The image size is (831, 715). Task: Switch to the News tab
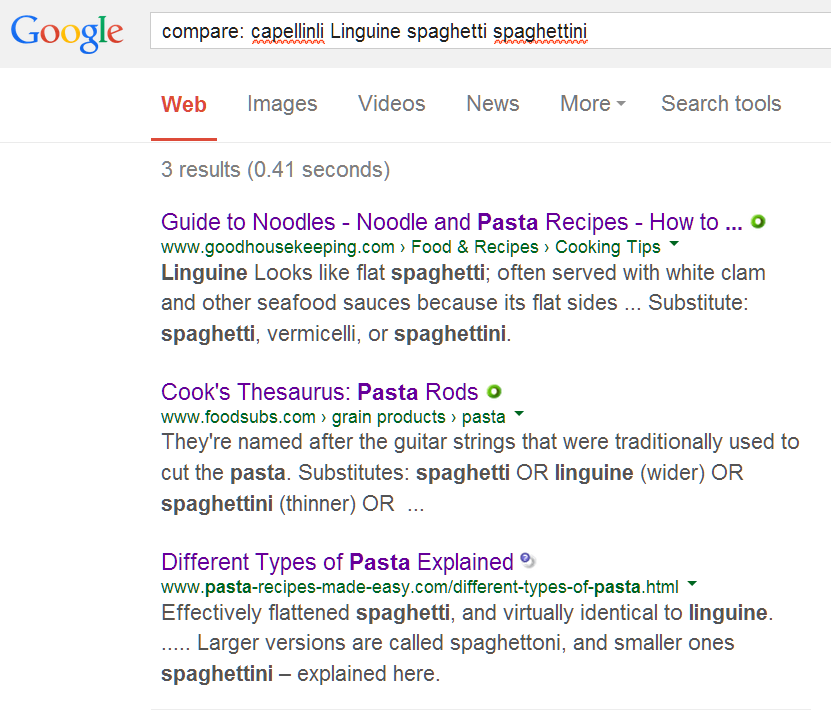(x=492, y=103)
